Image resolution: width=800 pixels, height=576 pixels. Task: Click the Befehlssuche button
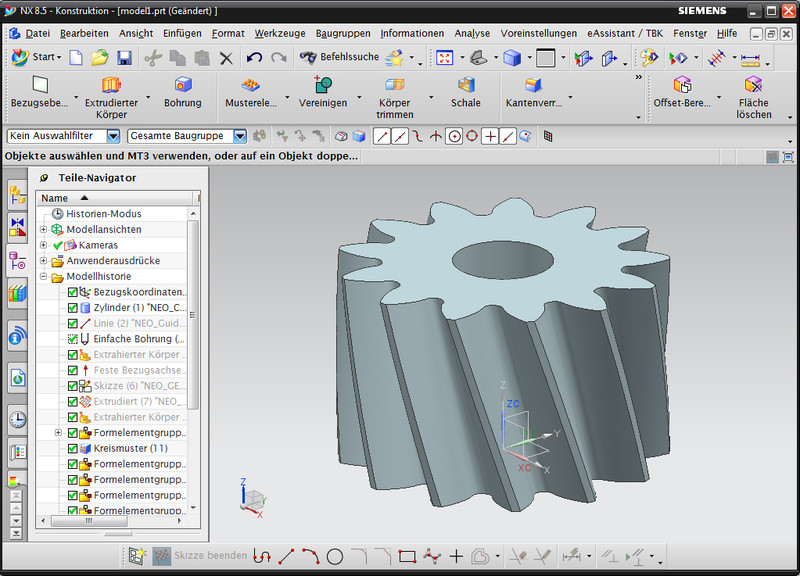tap(340, 58)
